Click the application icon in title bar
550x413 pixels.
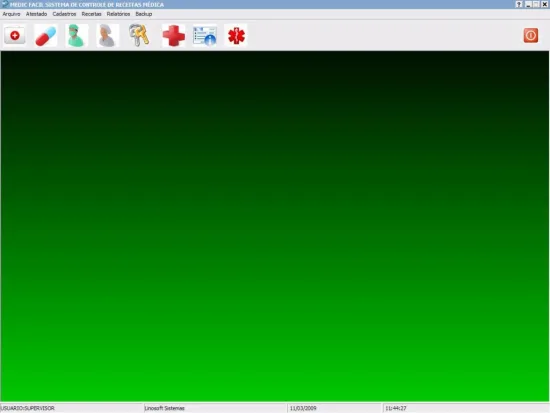coord(5,4)
